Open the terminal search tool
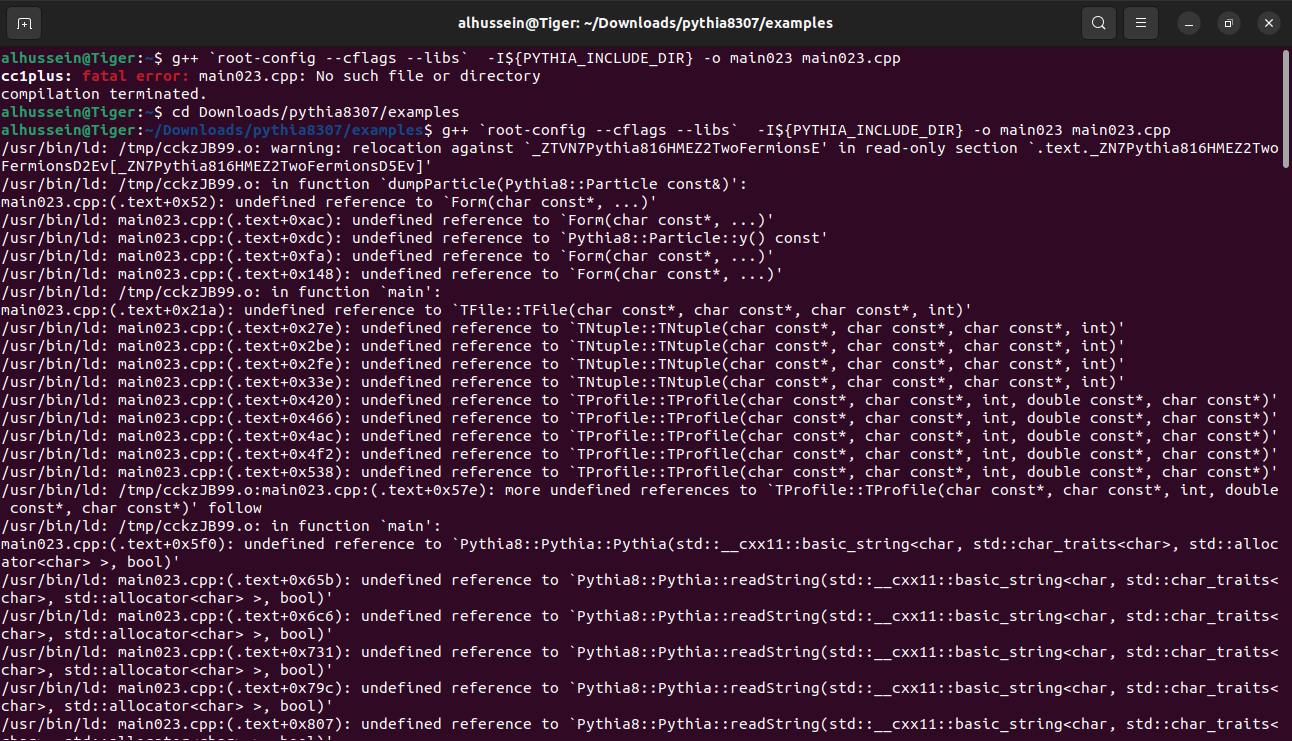 click(x=1098, y=23)
